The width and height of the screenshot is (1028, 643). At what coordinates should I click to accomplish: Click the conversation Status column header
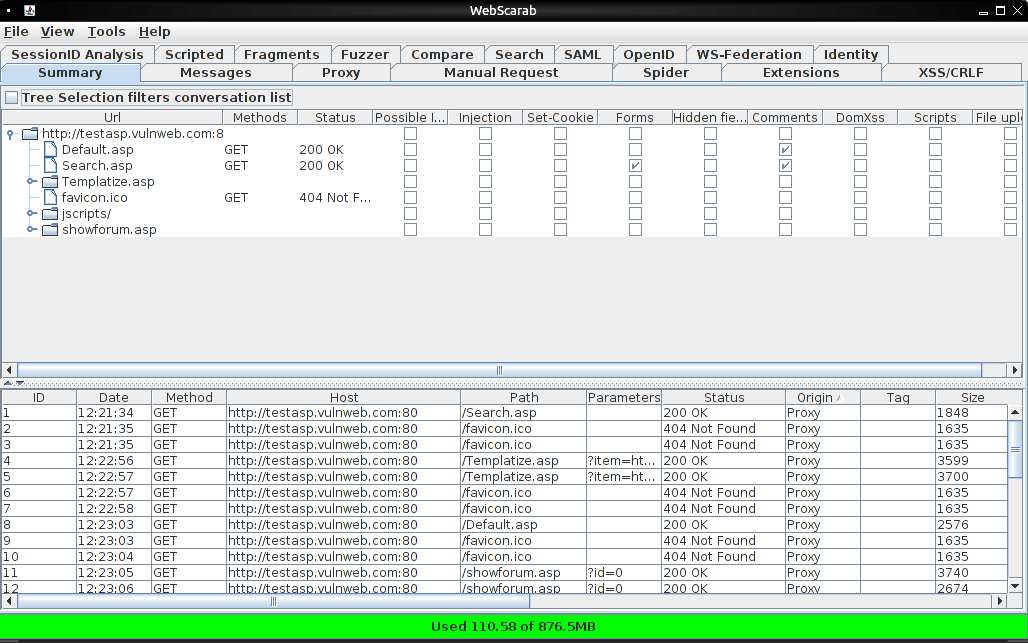[724, 397]
